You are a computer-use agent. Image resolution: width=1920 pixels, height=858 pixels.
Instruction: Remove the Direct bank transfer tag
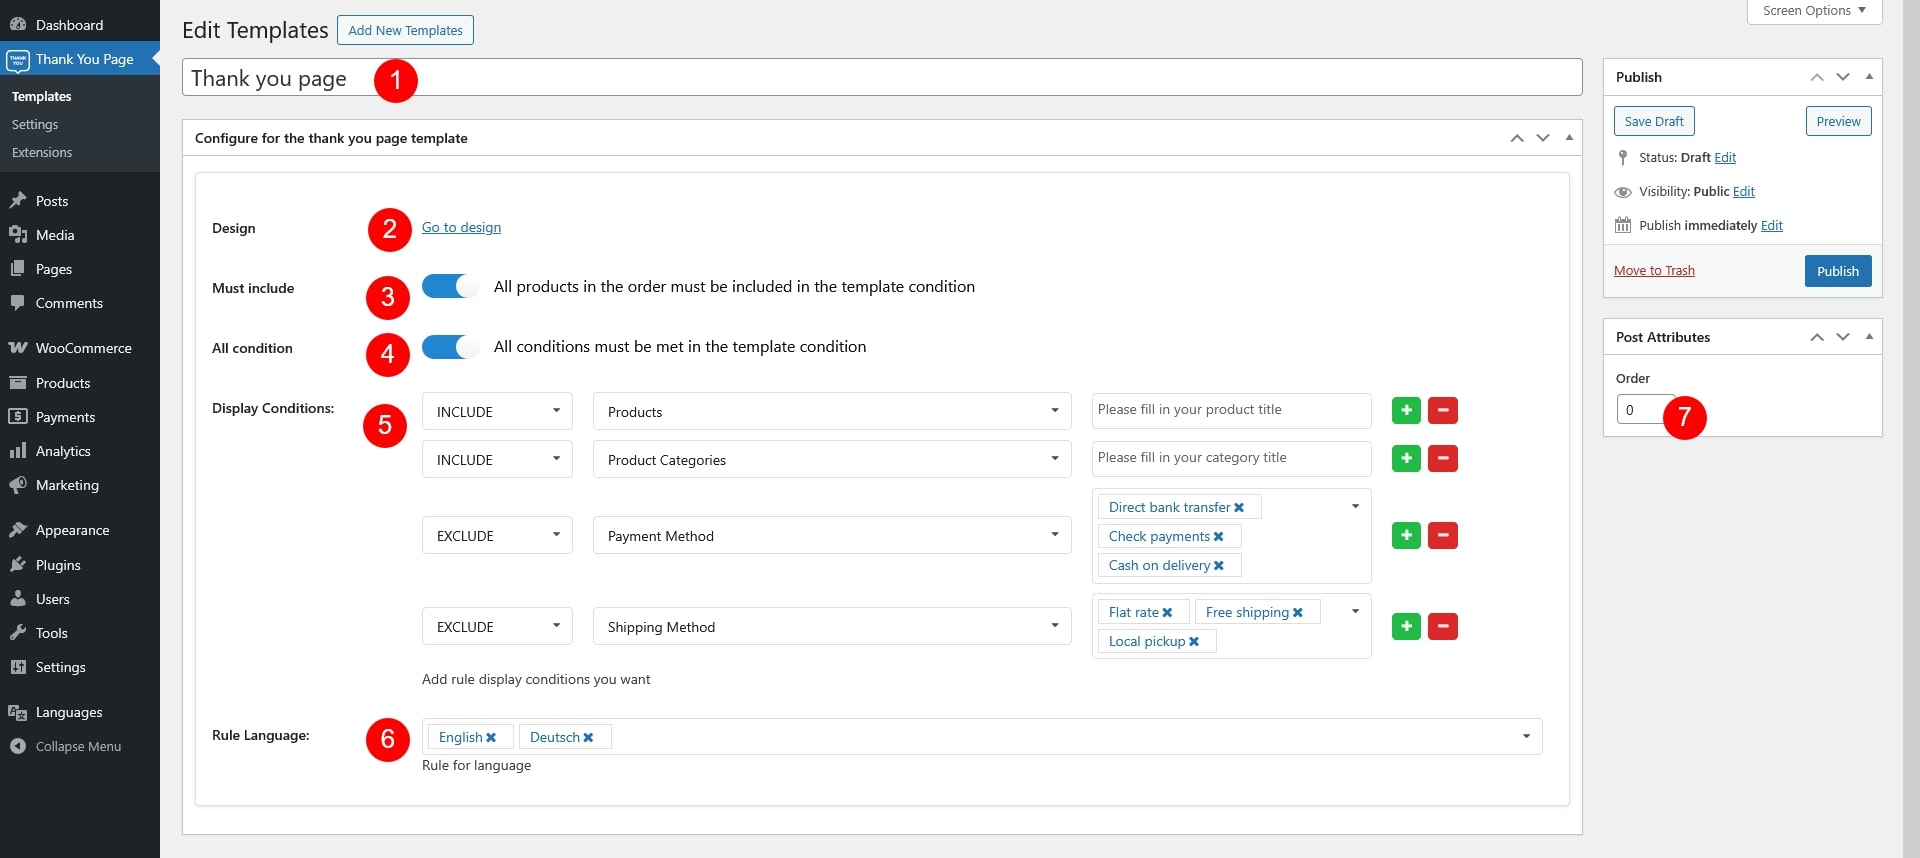point(1239,508)
